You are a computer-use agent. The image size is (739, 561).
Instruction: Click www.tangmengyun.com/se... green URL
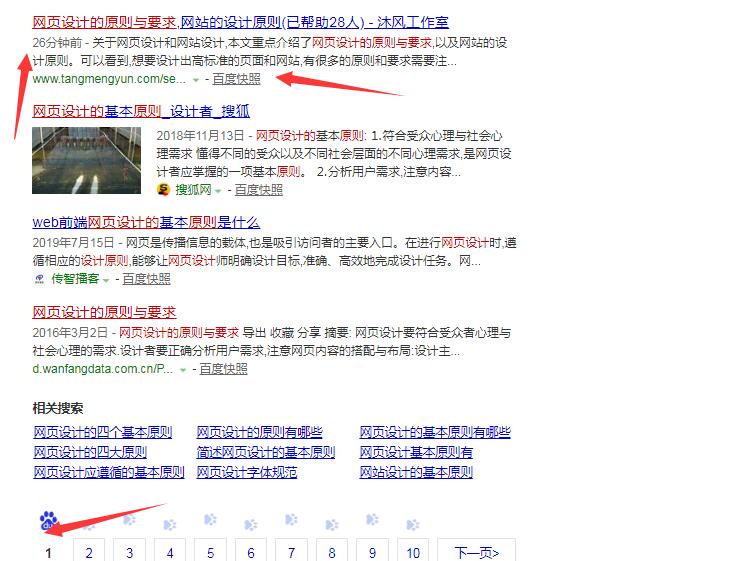[109, 79]
